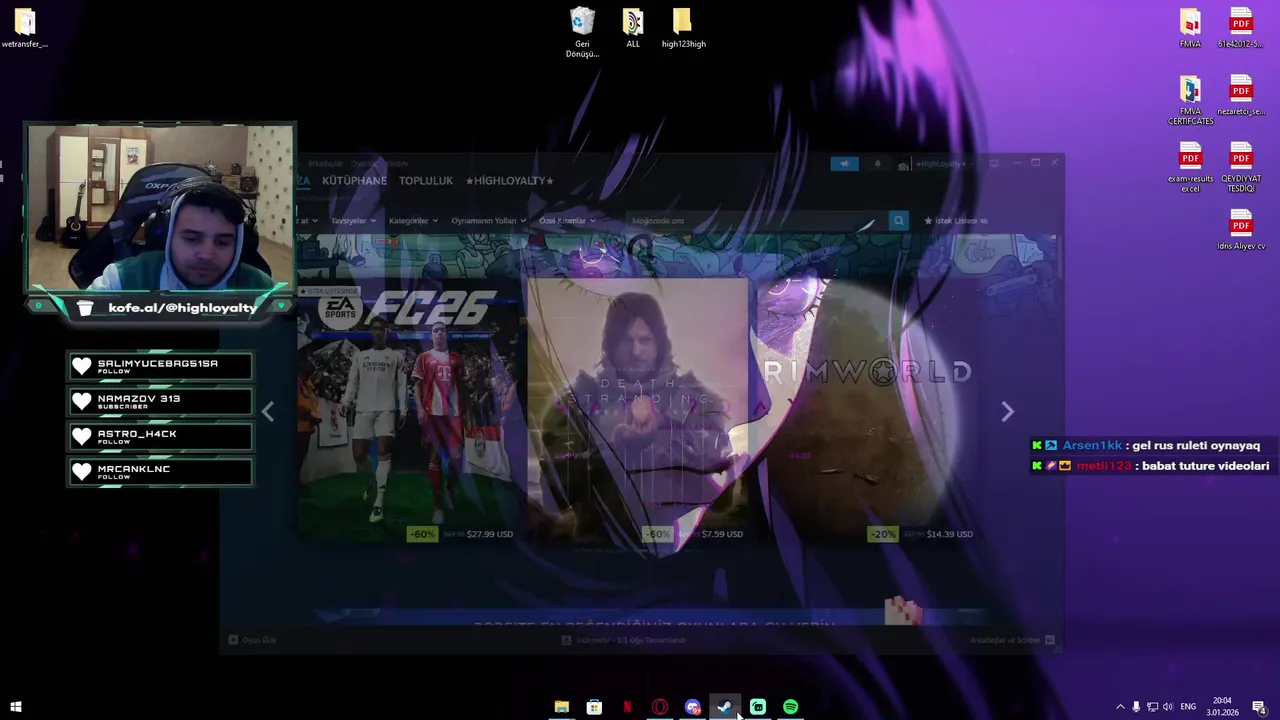Select the Geri Dönüşüm recycle bin icon
The image size is (1280, 720).
pos(582,32)
